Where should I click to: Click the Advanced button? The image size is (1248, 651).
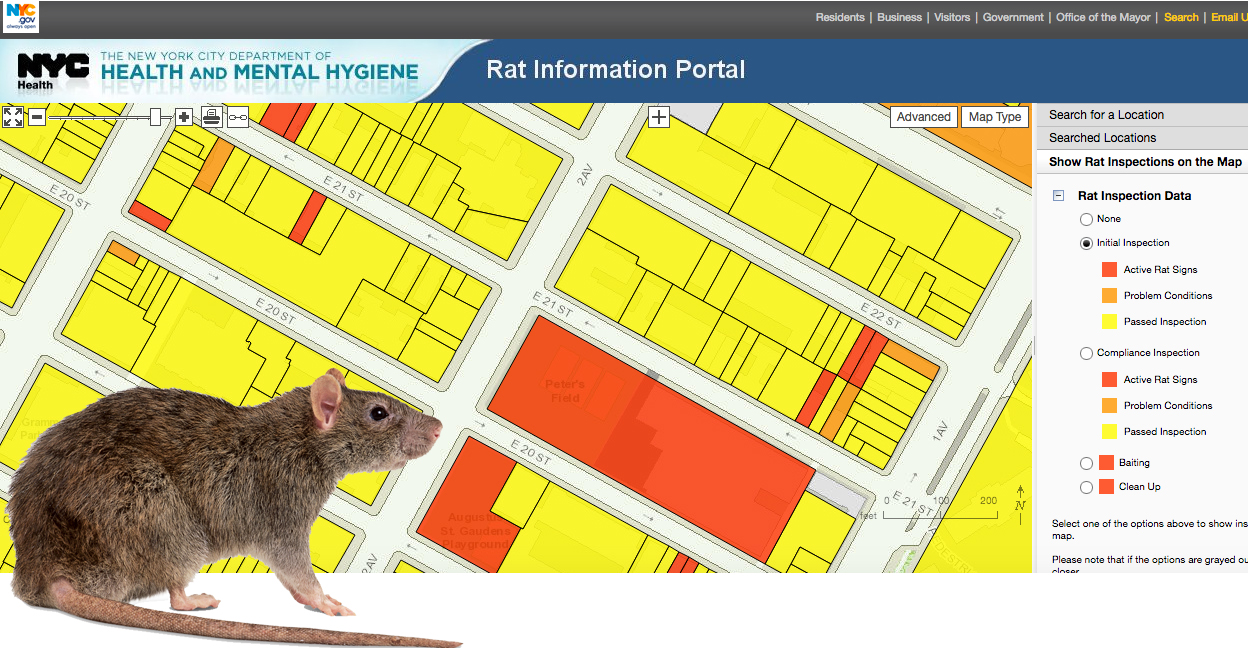924,117
